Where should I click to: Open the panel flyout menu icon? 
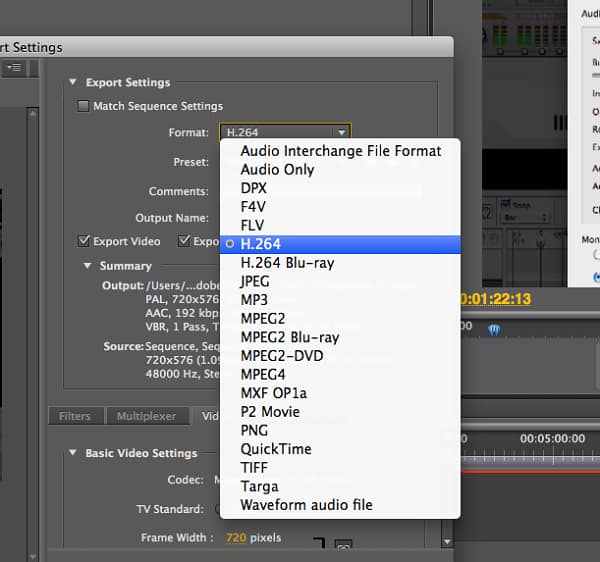click(x=16, y=68)
